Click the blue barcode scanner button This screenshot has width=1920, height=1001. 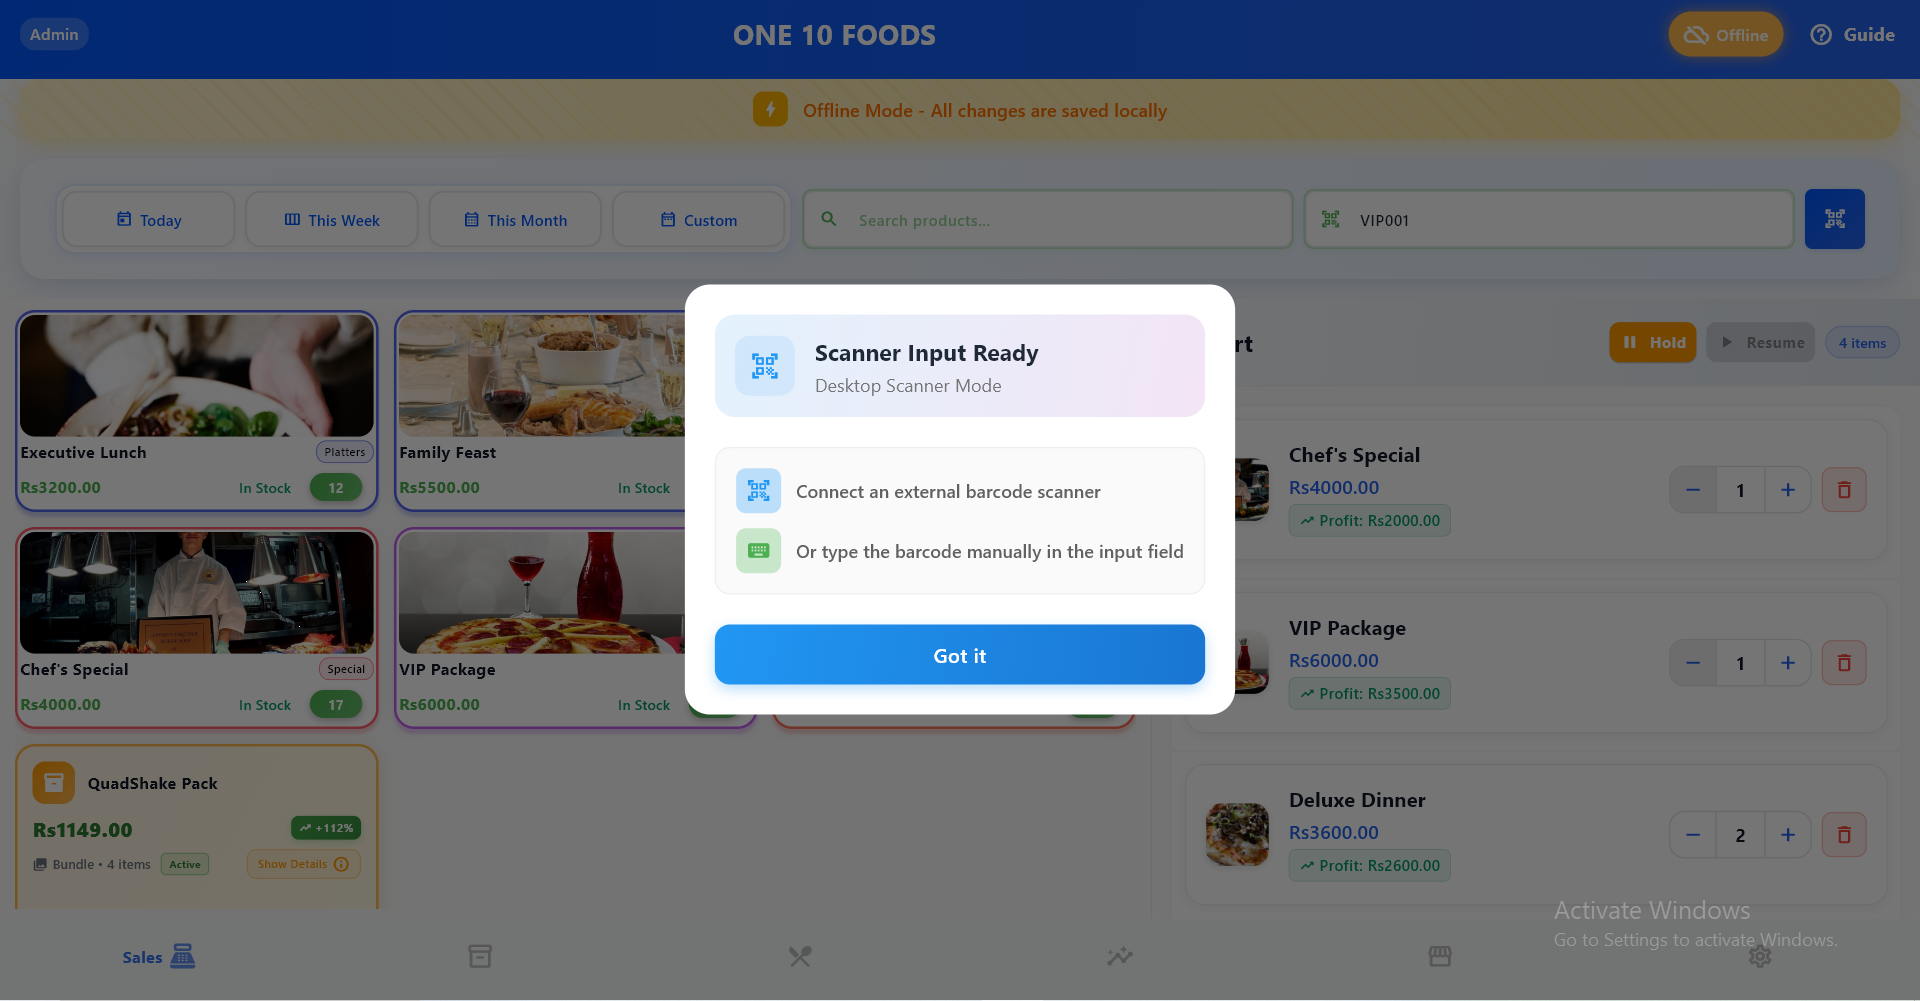click(1834, 219)
